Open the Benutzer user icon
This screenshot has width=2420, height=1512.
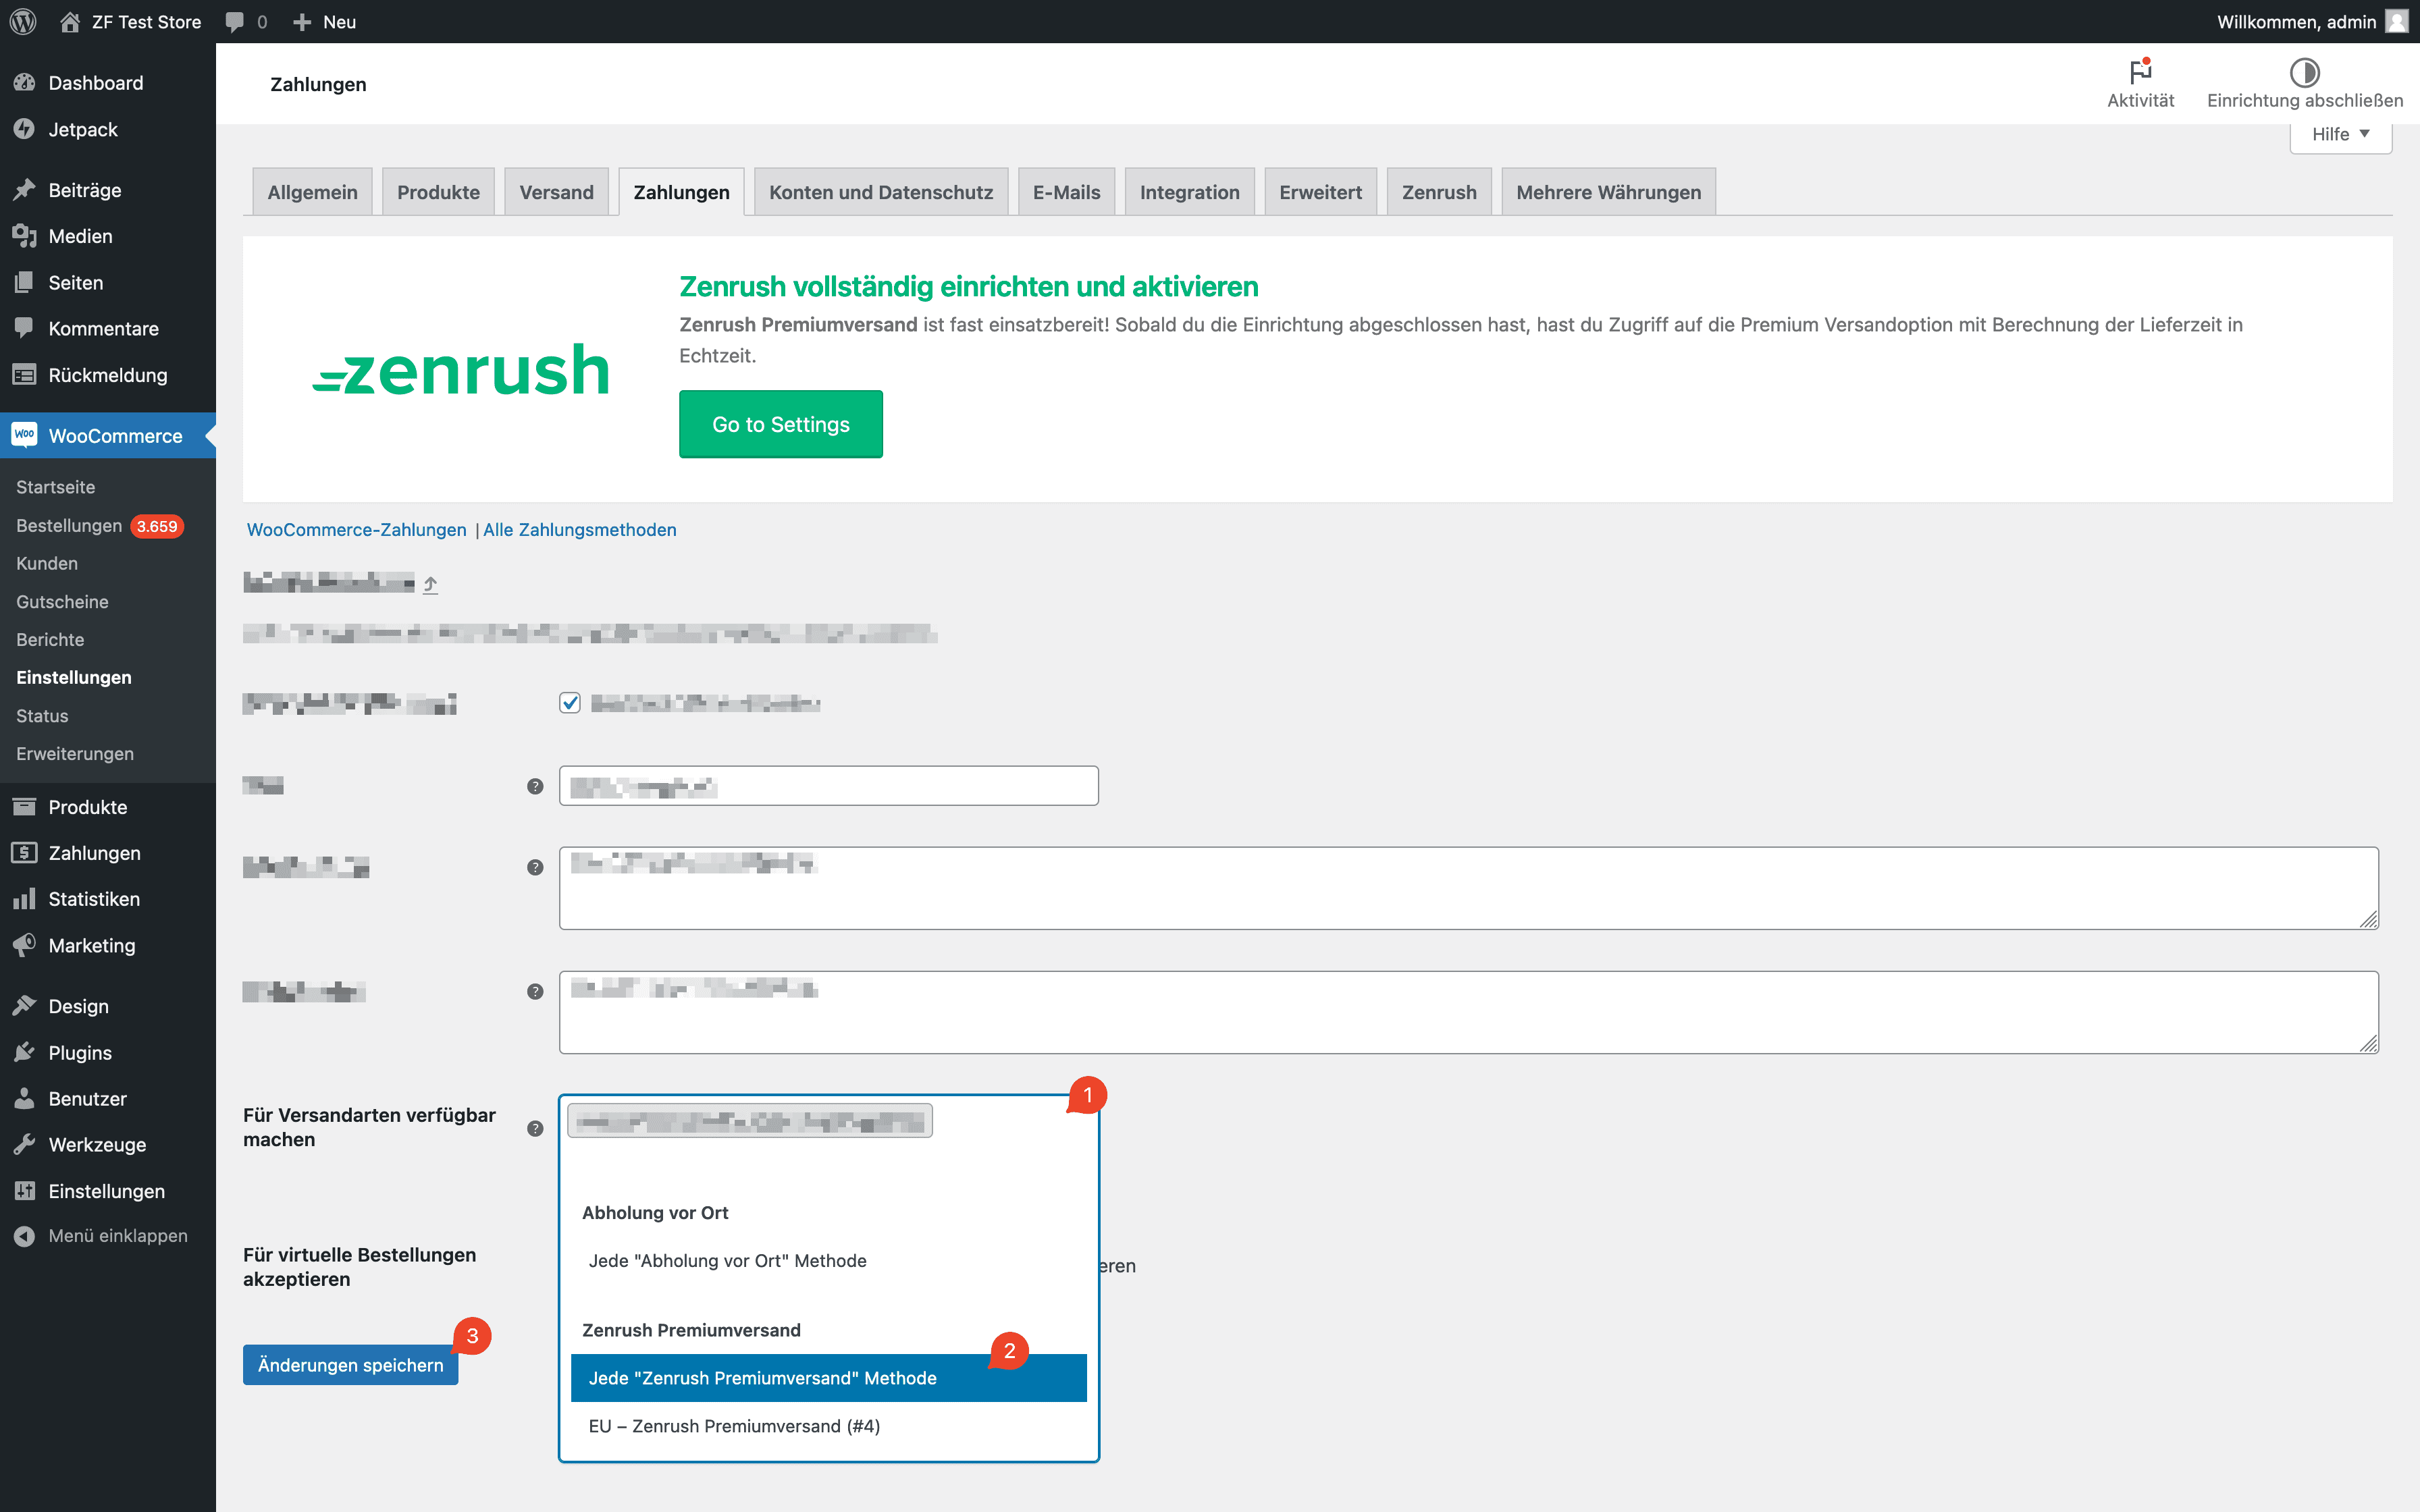[25, 1098]
